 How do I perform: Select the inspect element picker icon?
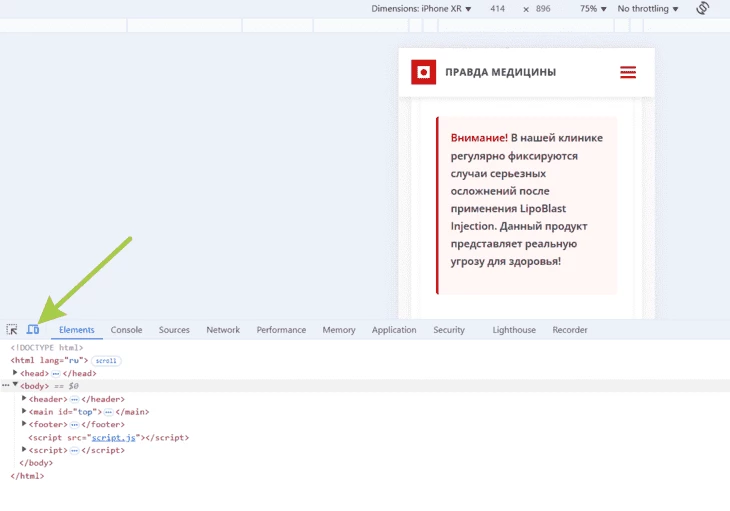[x=12, y=329]
